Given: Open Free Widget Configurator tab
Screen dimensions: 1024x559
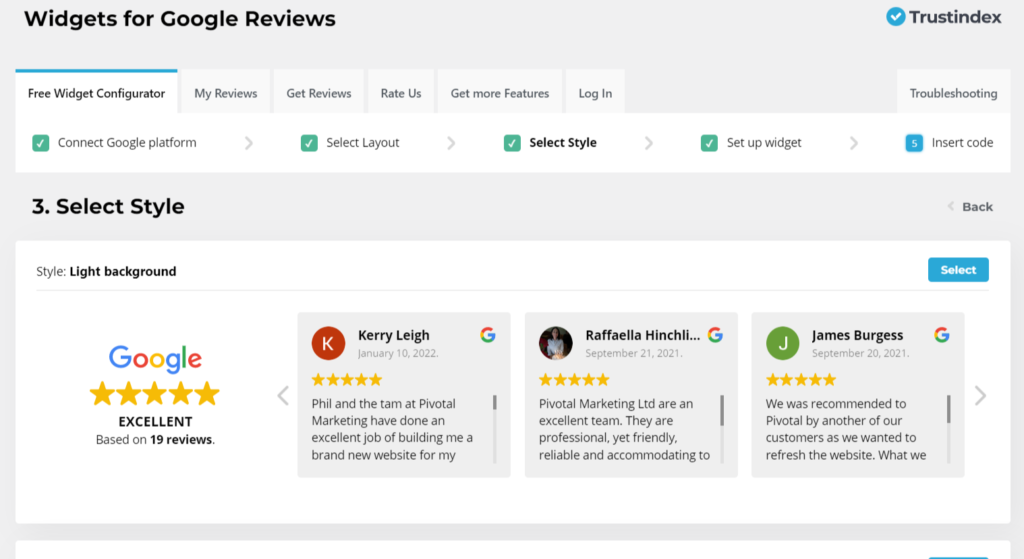Looking at the screenshot, I should point(96,93).
